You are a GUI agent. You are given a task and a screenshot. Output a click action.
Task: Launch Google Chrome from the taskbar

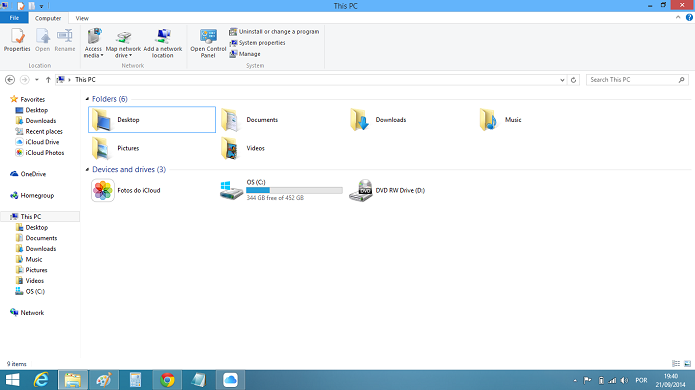167,380
